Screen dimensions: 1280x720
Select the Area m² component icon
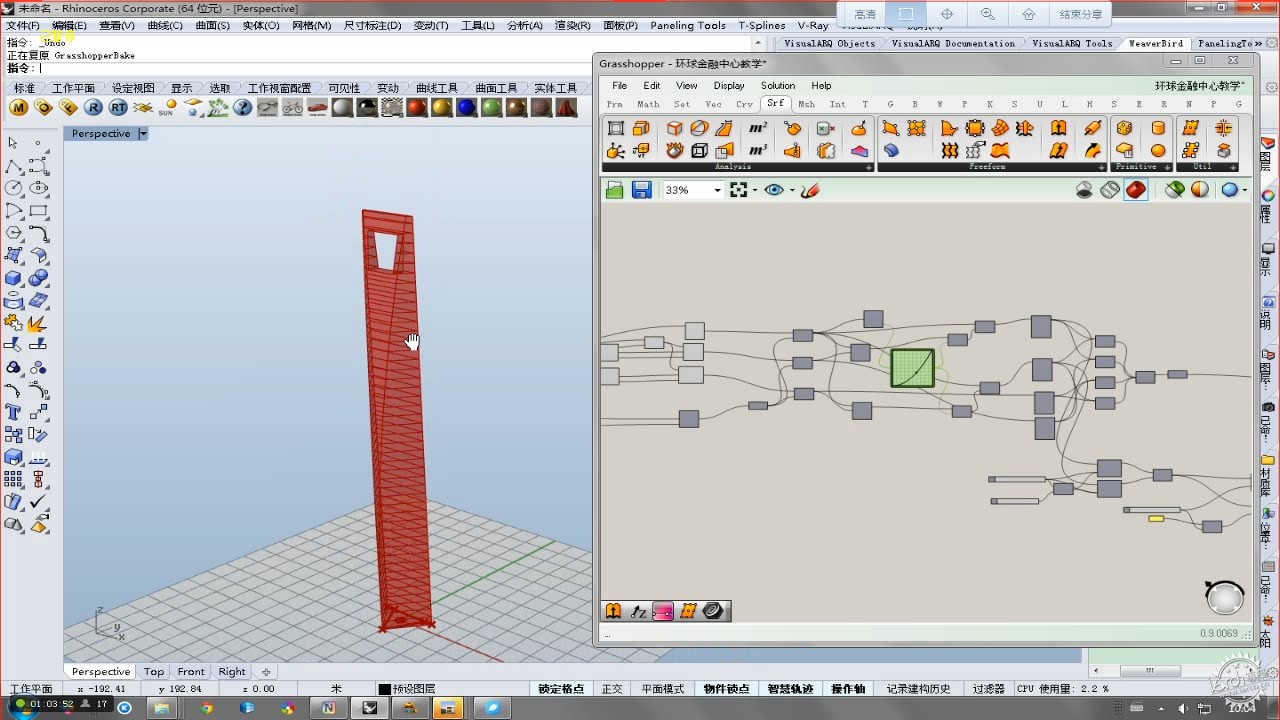pos(758,128)
